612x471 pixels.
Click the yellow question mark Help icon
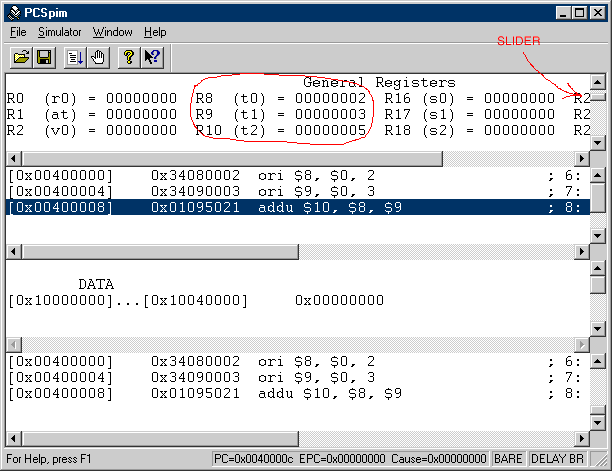pos(129,58)
